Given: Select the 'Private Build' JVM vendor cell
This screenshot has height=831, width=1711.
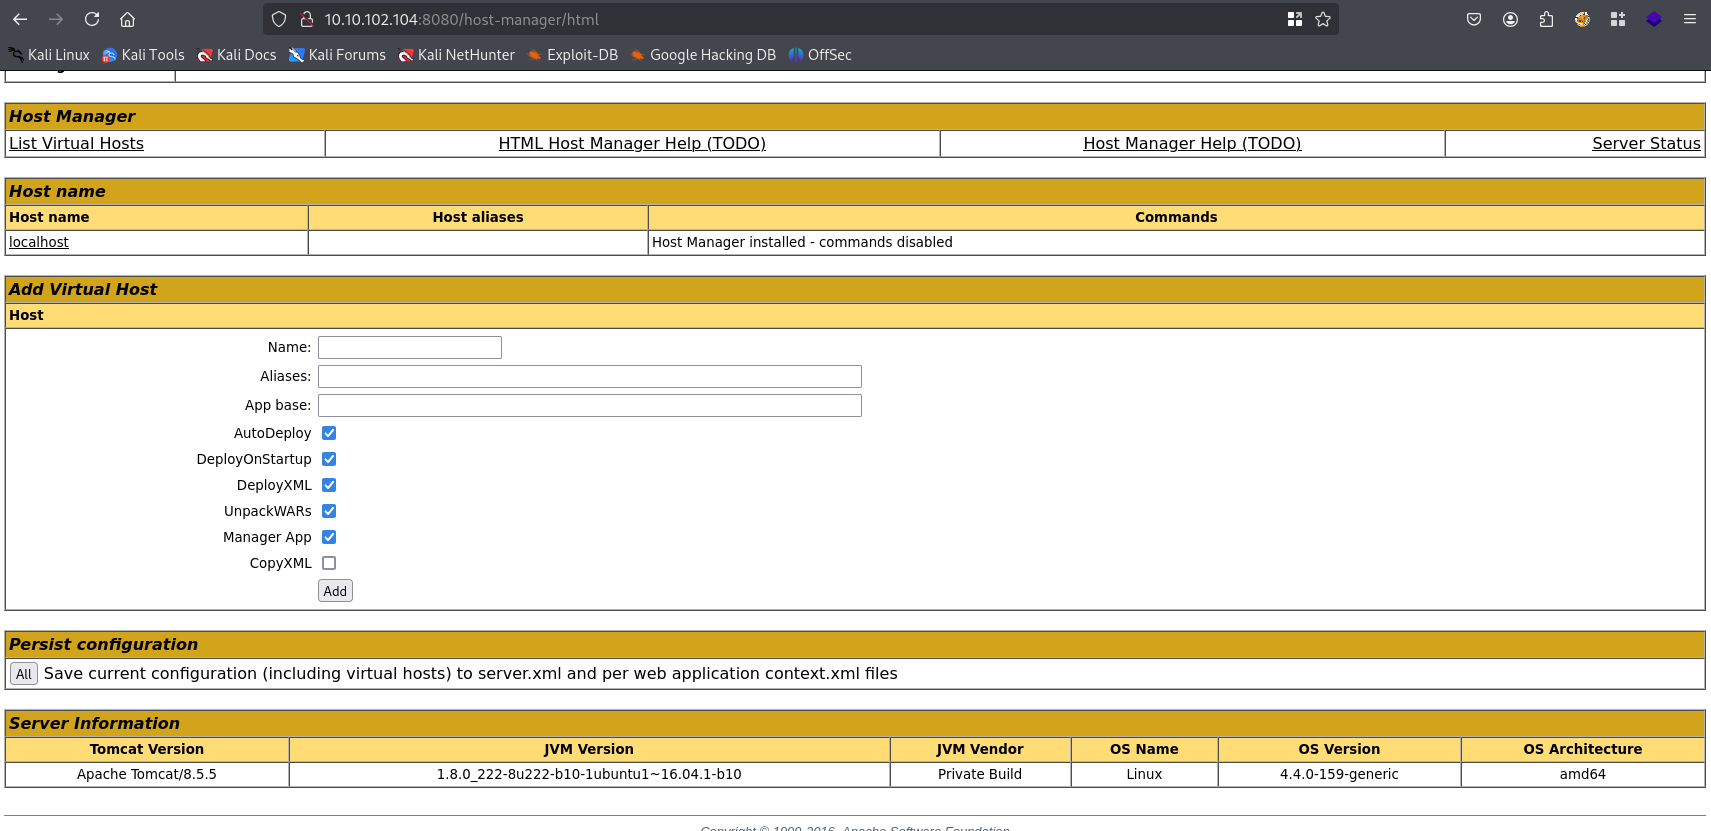Looking at the screenshot, I should point(980,774).
